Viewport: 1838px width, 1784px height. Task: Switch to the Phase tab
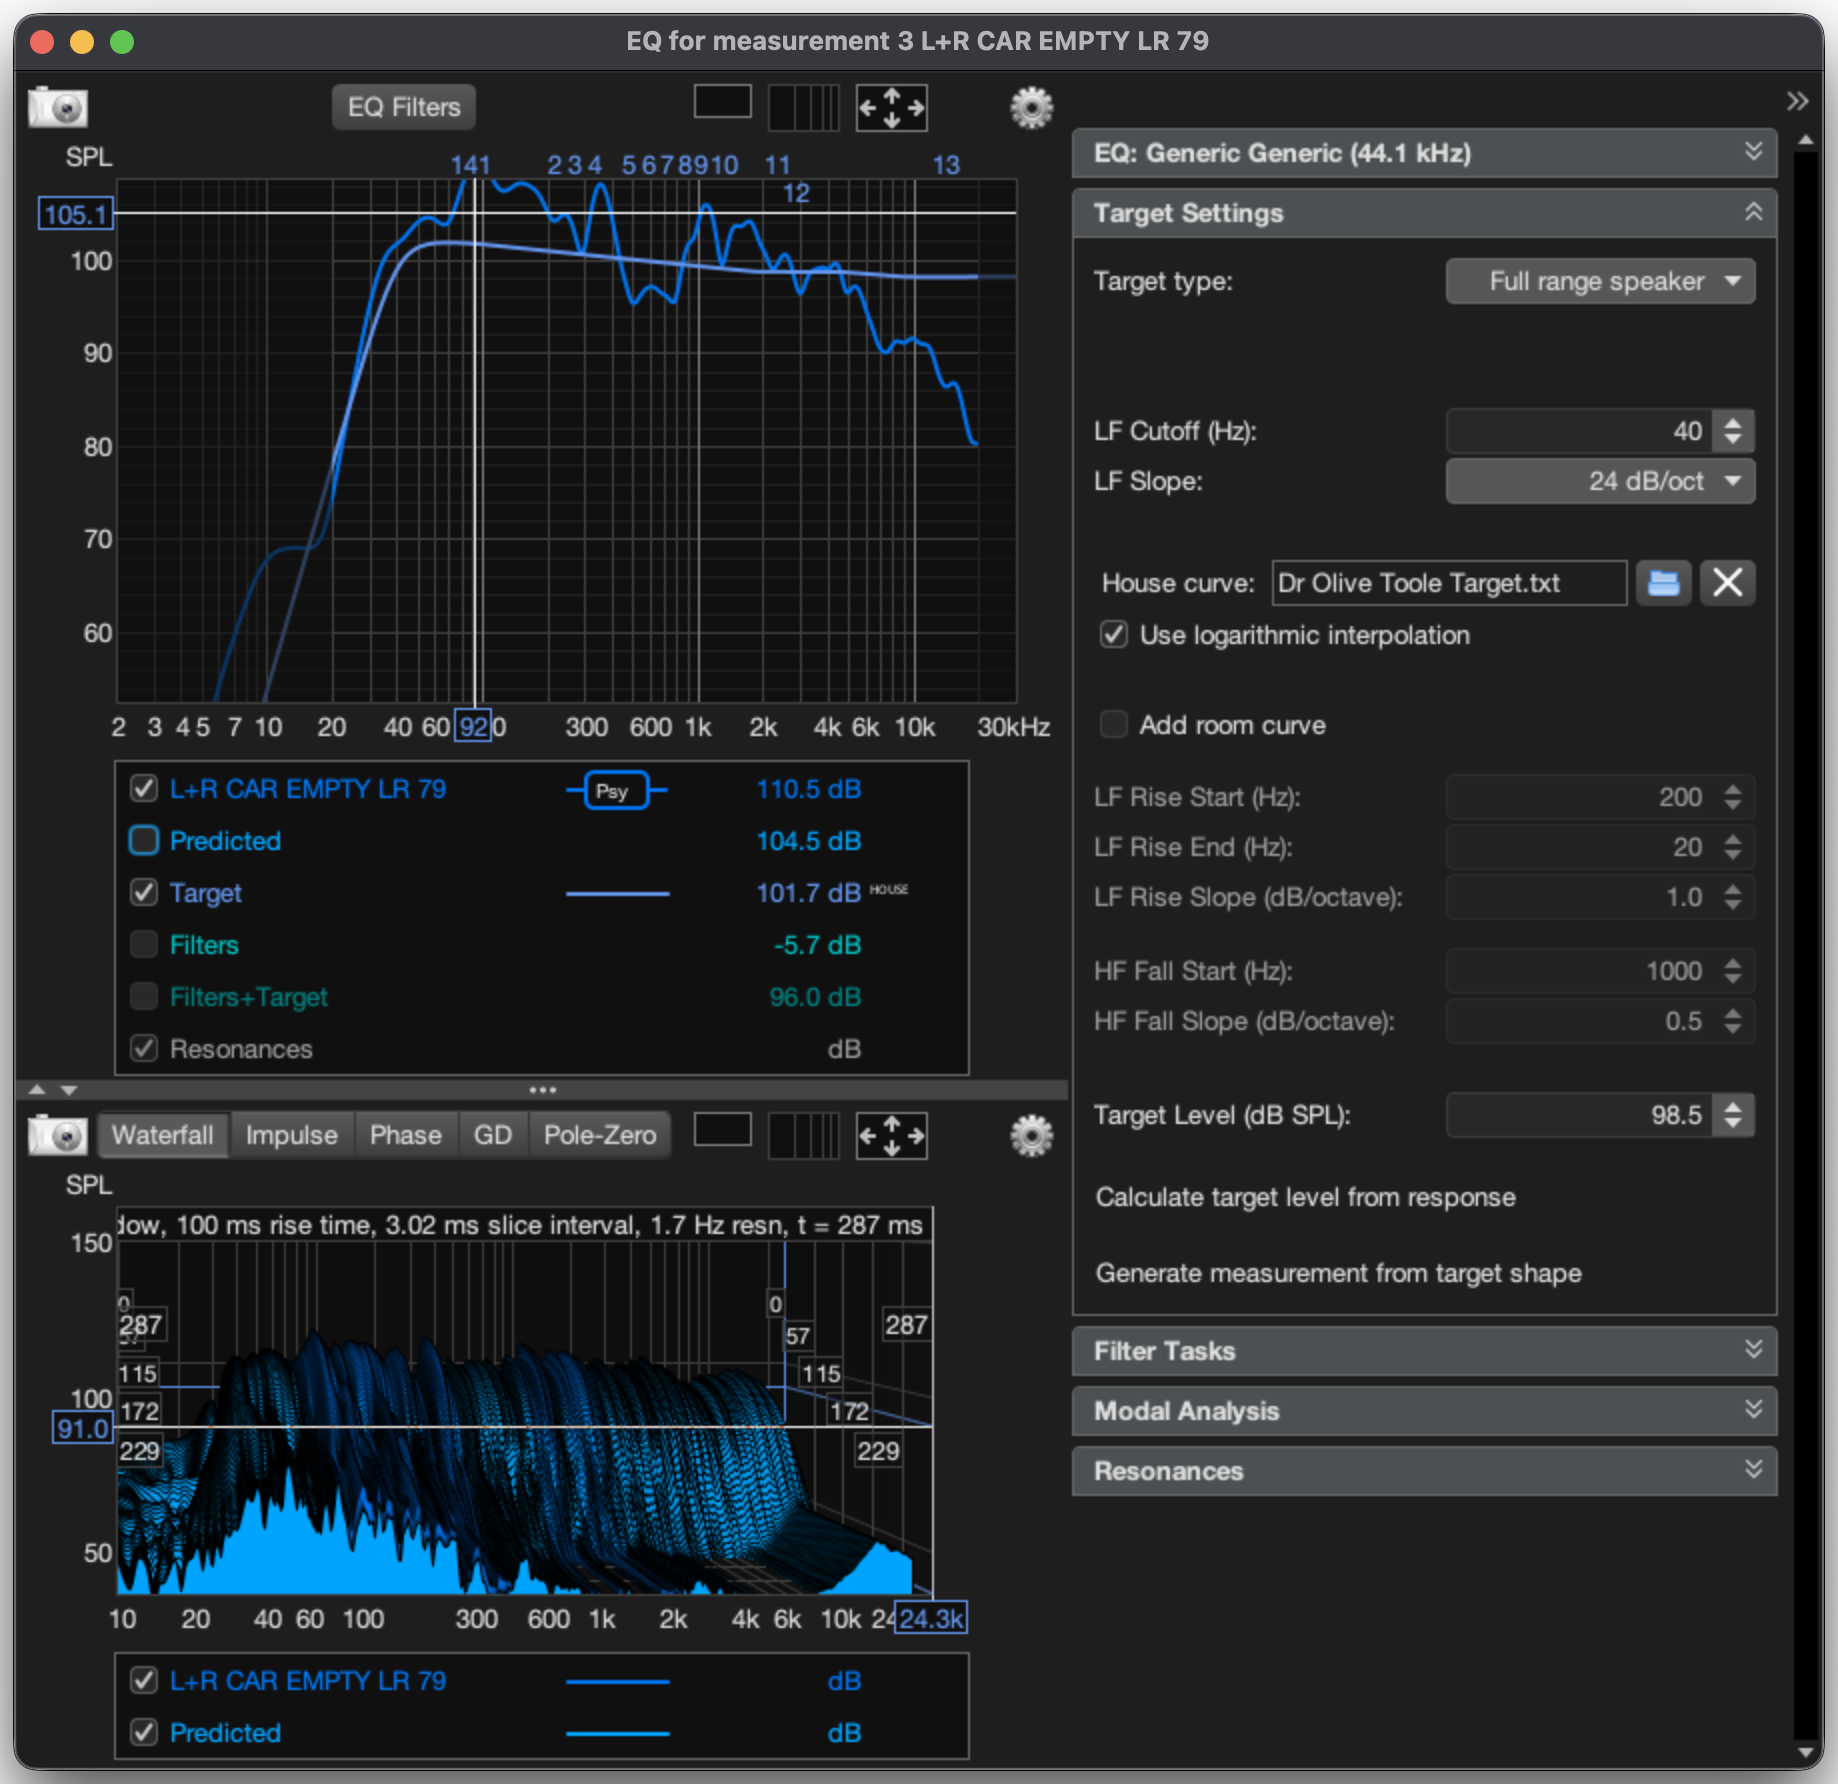coord(406,1135)
